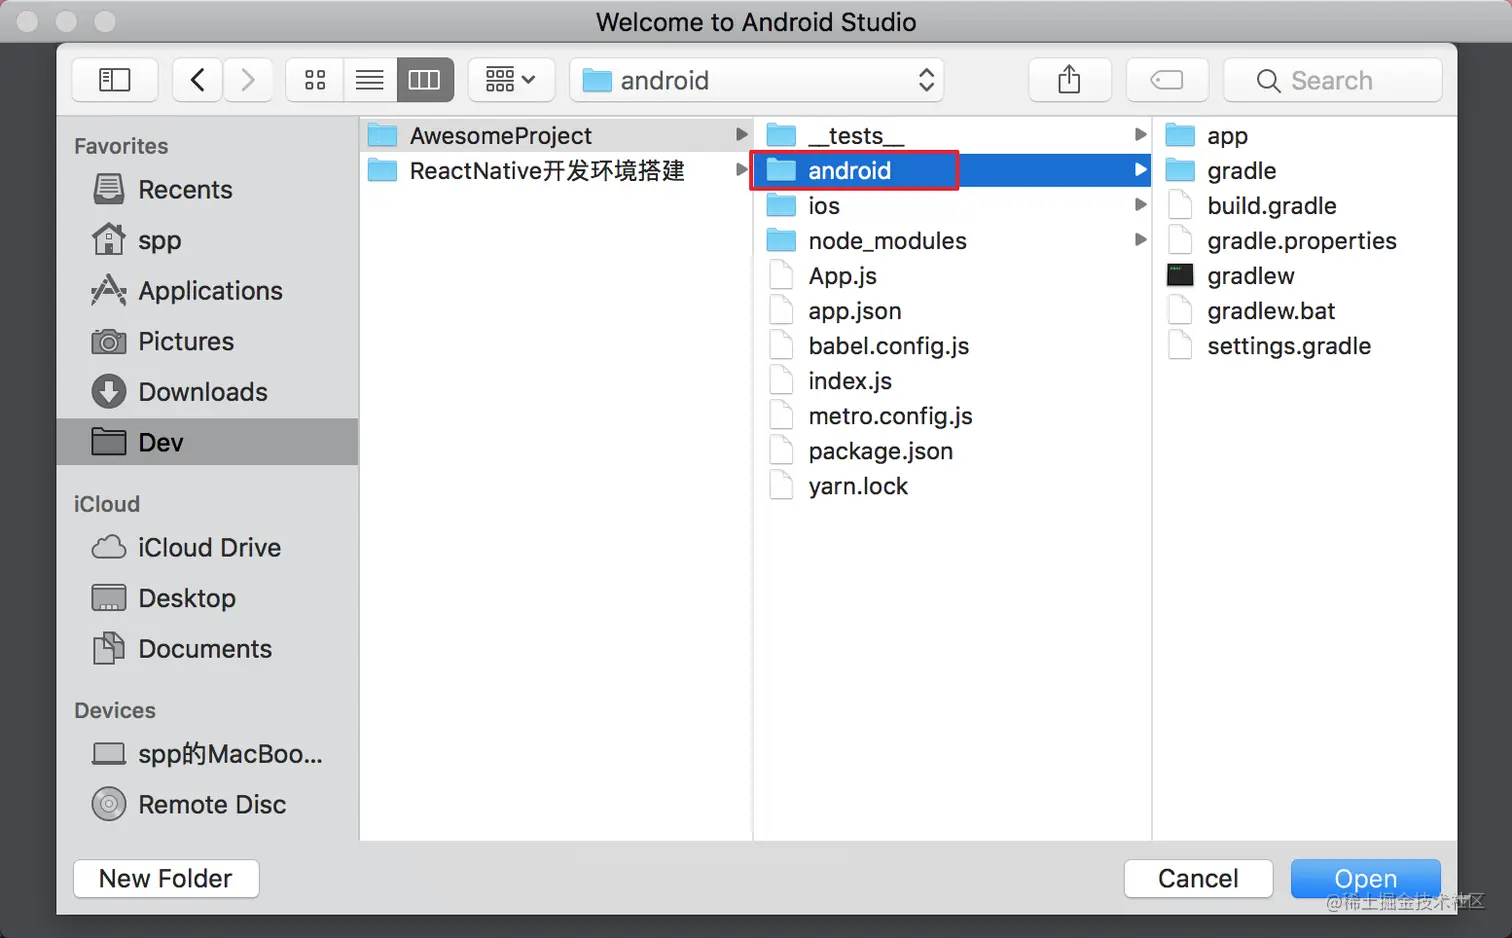Click the Open button

coord(1365,878)
